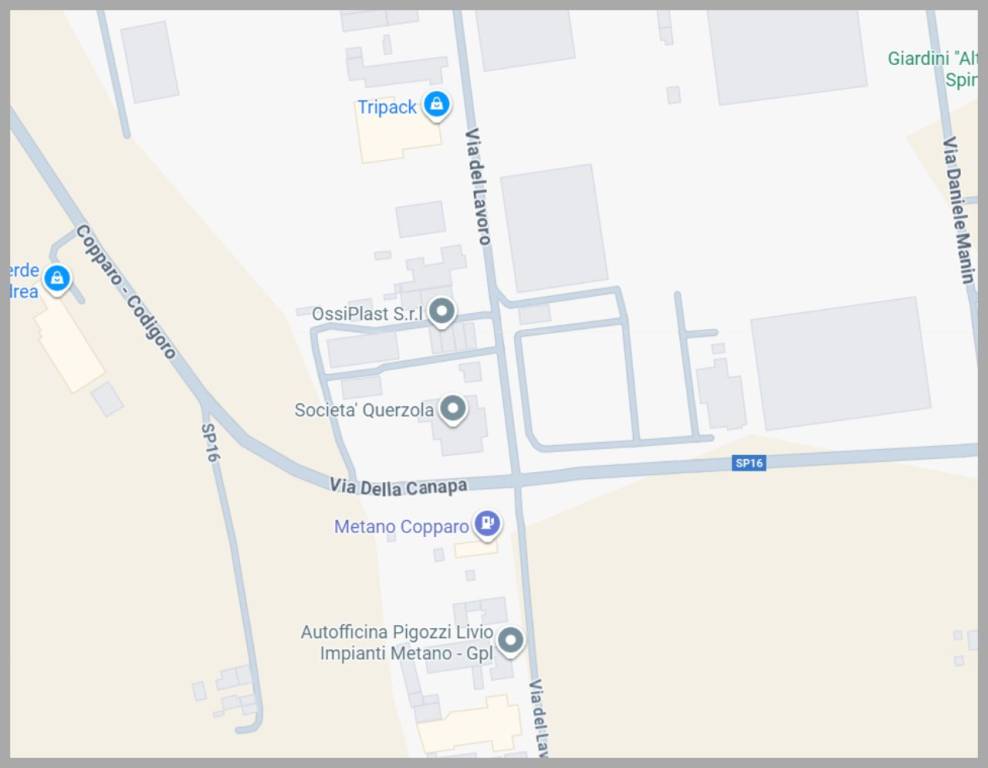
Task: Click the highlighted Tripack building footprint
Action: pyautogui.click(x=398, y=137)
